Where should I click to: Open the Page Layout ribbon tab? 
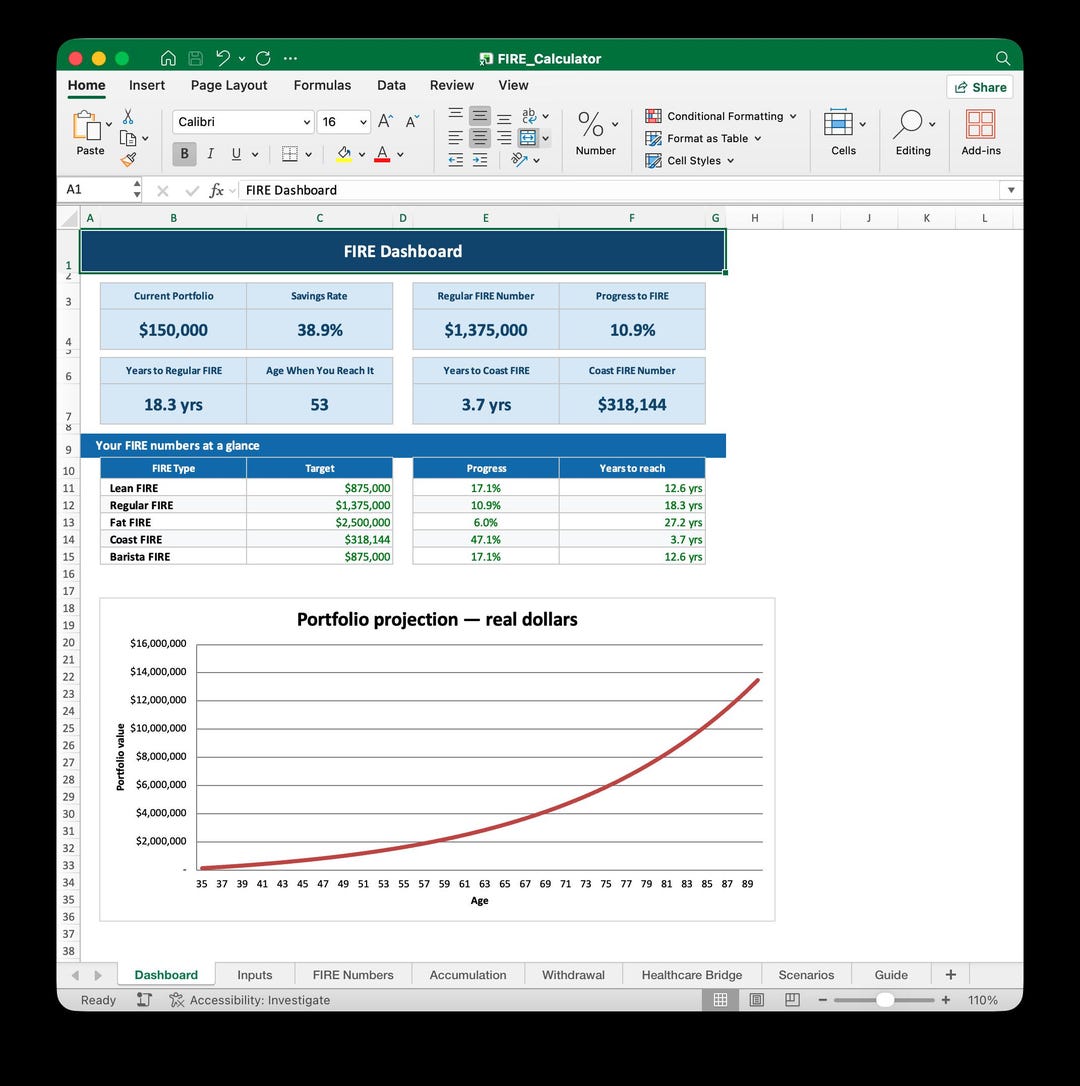pyautogui.click(x=229, y=85)
